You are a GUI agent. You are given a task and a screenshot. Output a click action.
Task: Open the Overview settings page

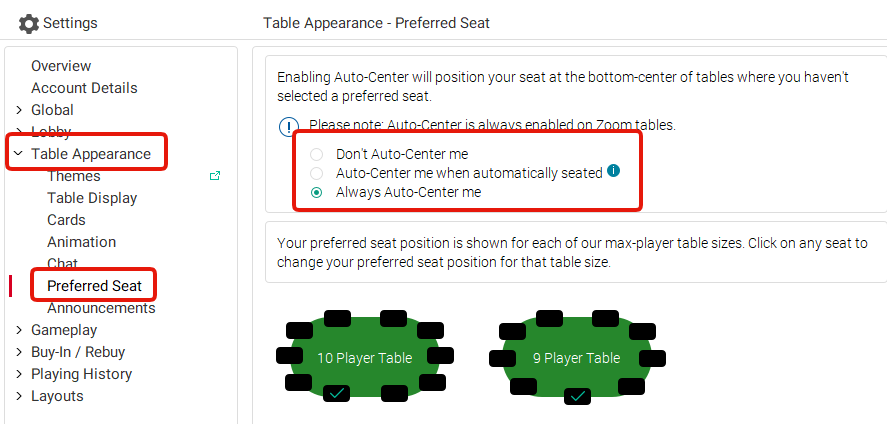61,66
